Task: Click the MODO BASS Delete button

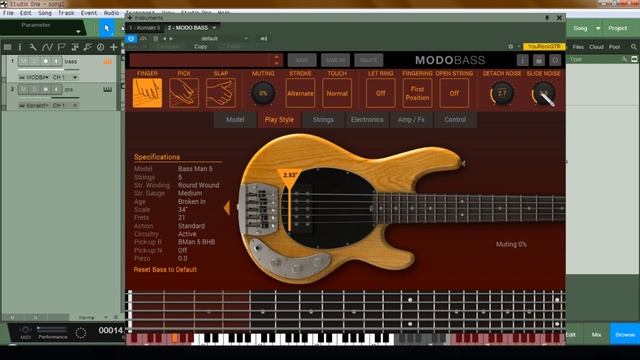Action: click(369, 60)
